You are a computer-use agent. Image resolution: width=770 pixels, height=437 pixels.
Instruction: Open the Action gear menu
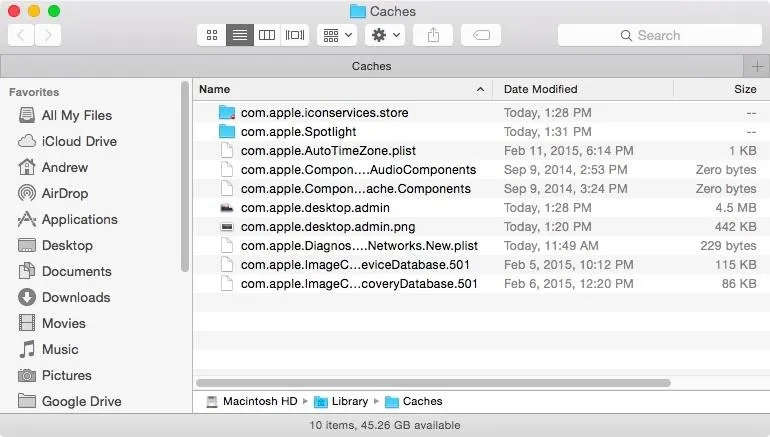385,35
